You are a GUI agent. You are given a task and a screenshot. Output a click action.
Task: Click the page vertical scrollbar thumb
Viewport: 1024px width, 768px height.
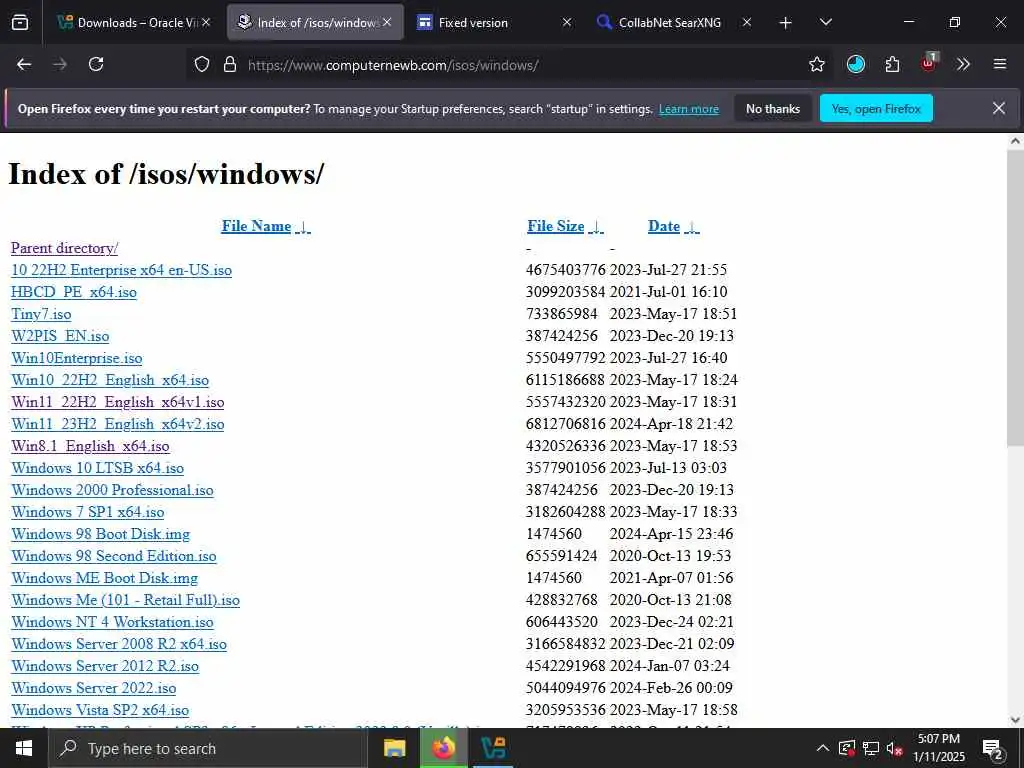[x=1015, y=298]
